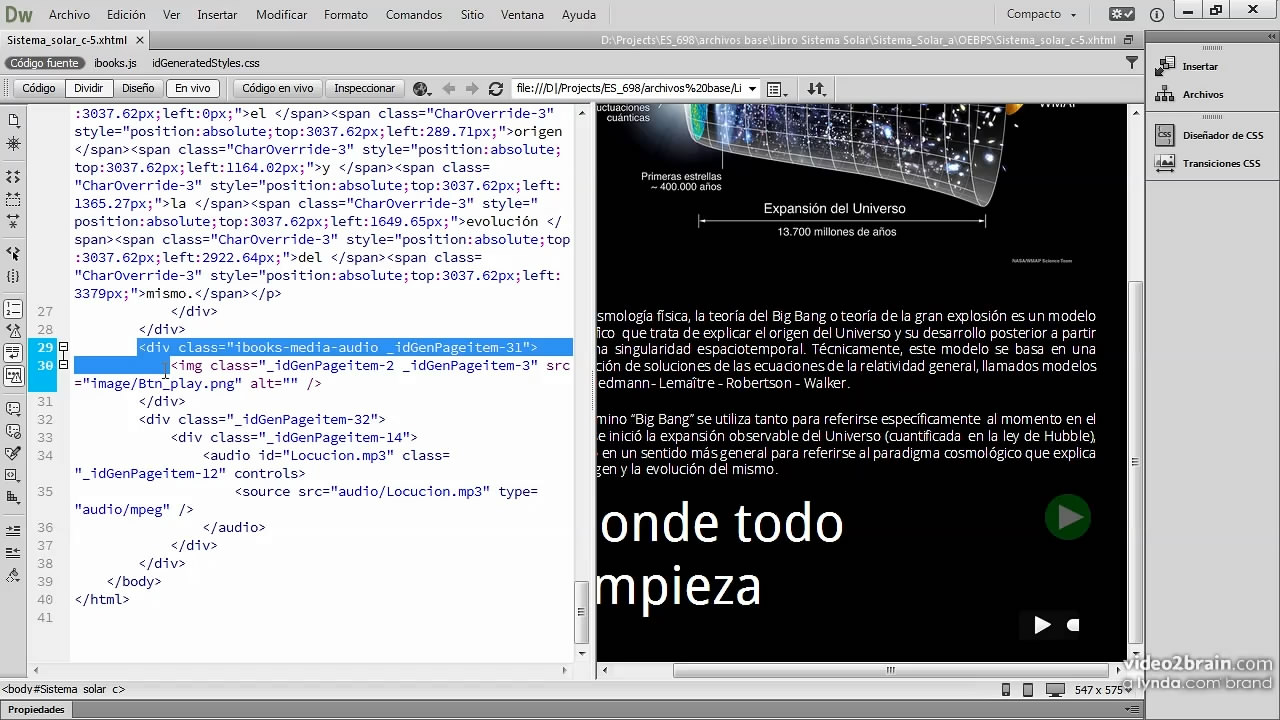The image size is (1280, 720).
Task: Click browser forward arrow in toolbar
Action: tap(472, 88)
